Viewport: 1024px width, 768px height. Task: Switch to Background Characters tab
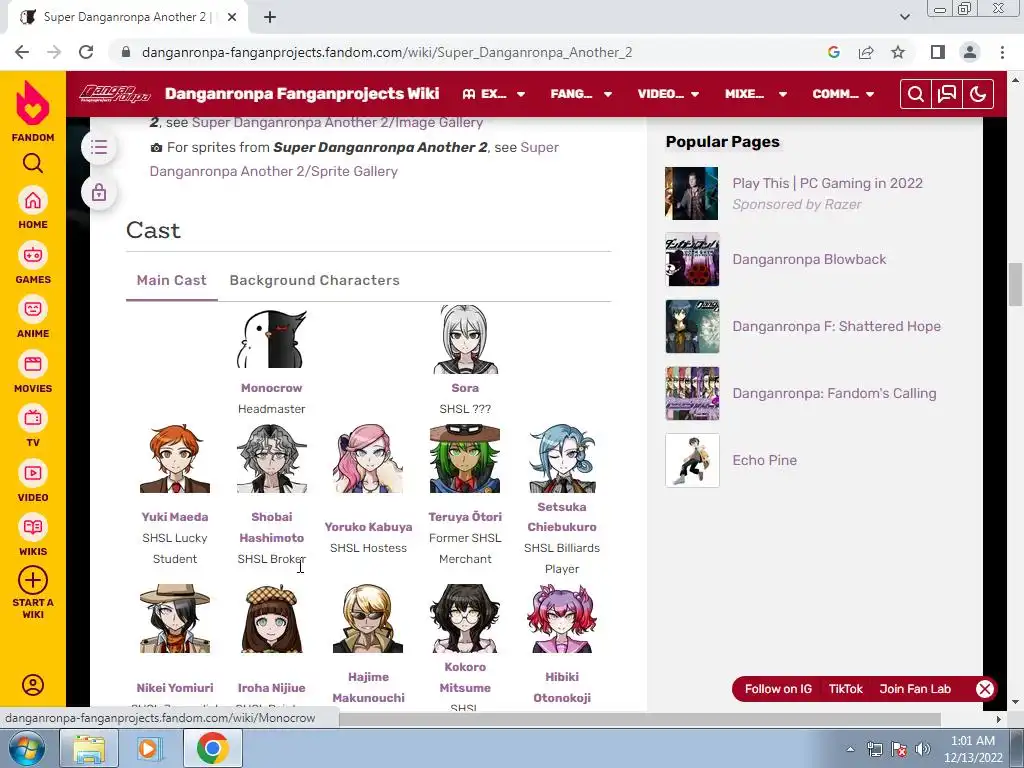pyautogui.click(x=314, y=280)
